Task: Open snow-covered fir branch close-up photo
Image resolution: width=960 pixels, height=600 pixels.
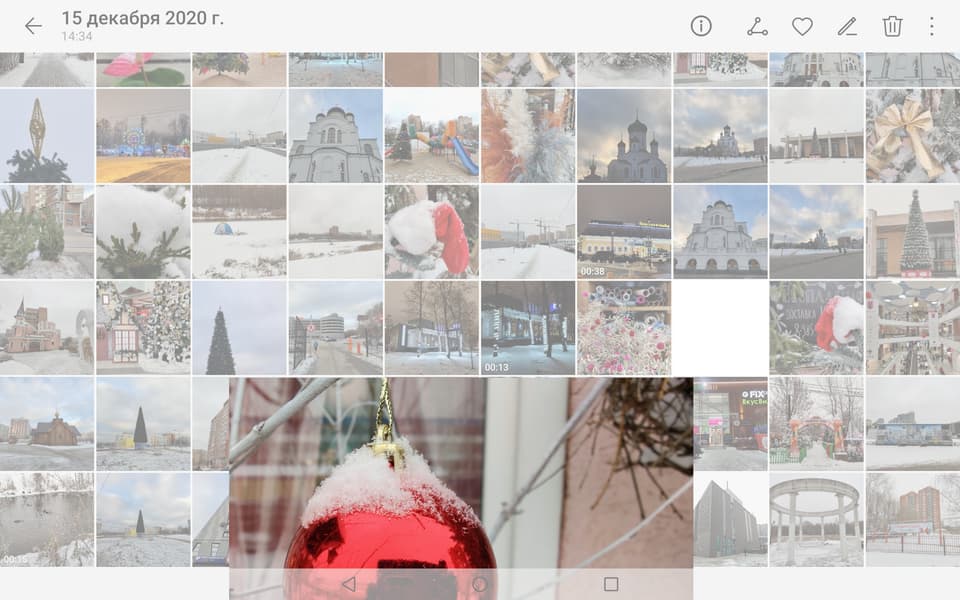Action: (143, 232)
